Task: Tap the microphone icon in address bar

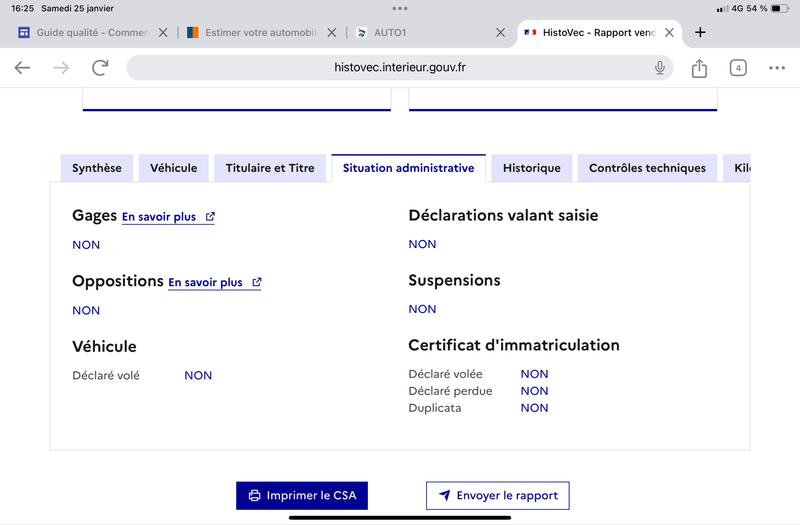Action: pos(660,67)
